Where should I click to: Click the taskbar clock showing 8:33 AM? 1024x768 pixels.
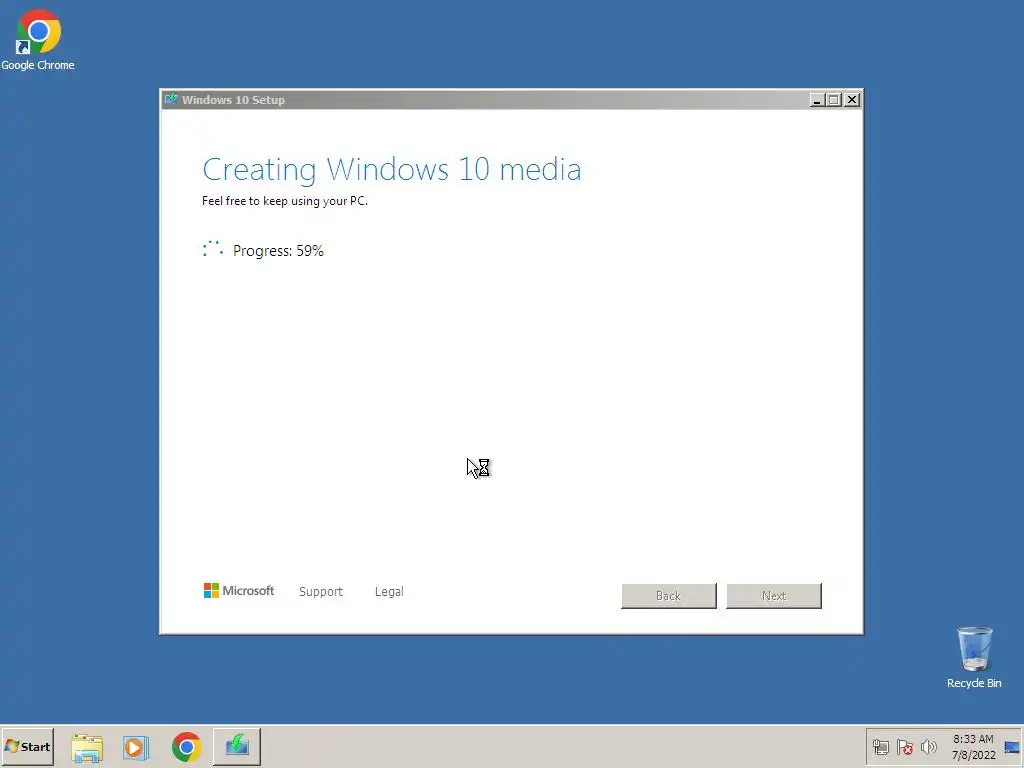(x=973, y=747)
